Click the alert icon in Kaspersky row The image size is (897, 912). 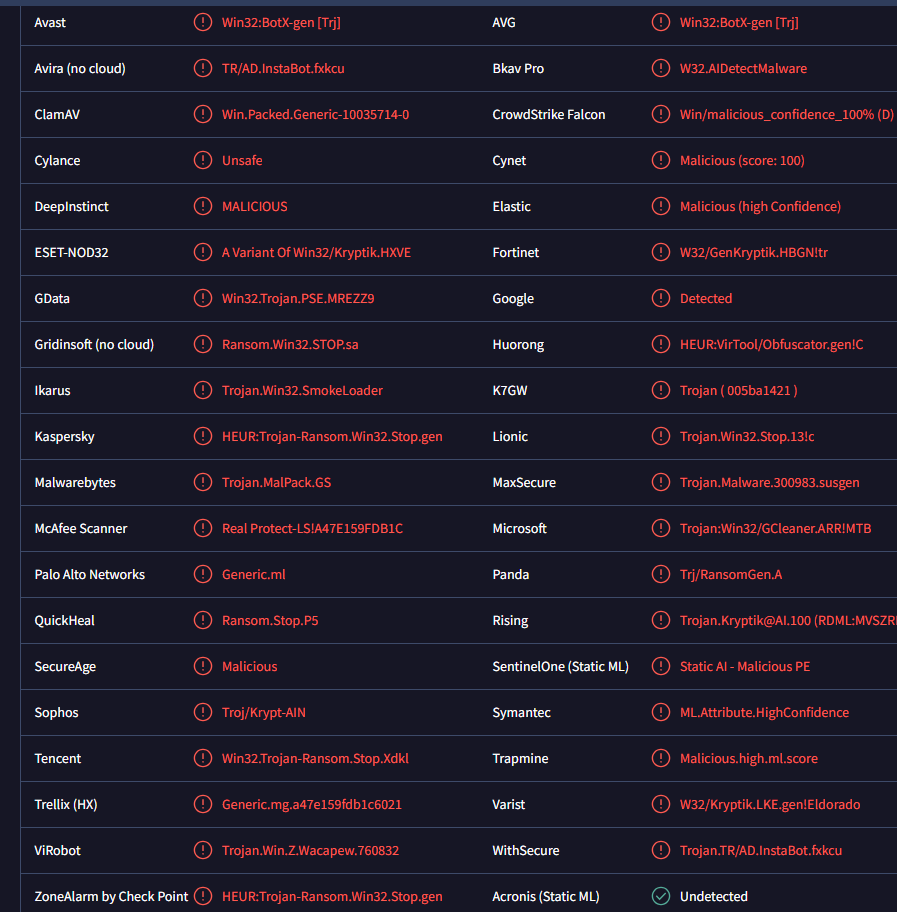[x=203, y=437]
